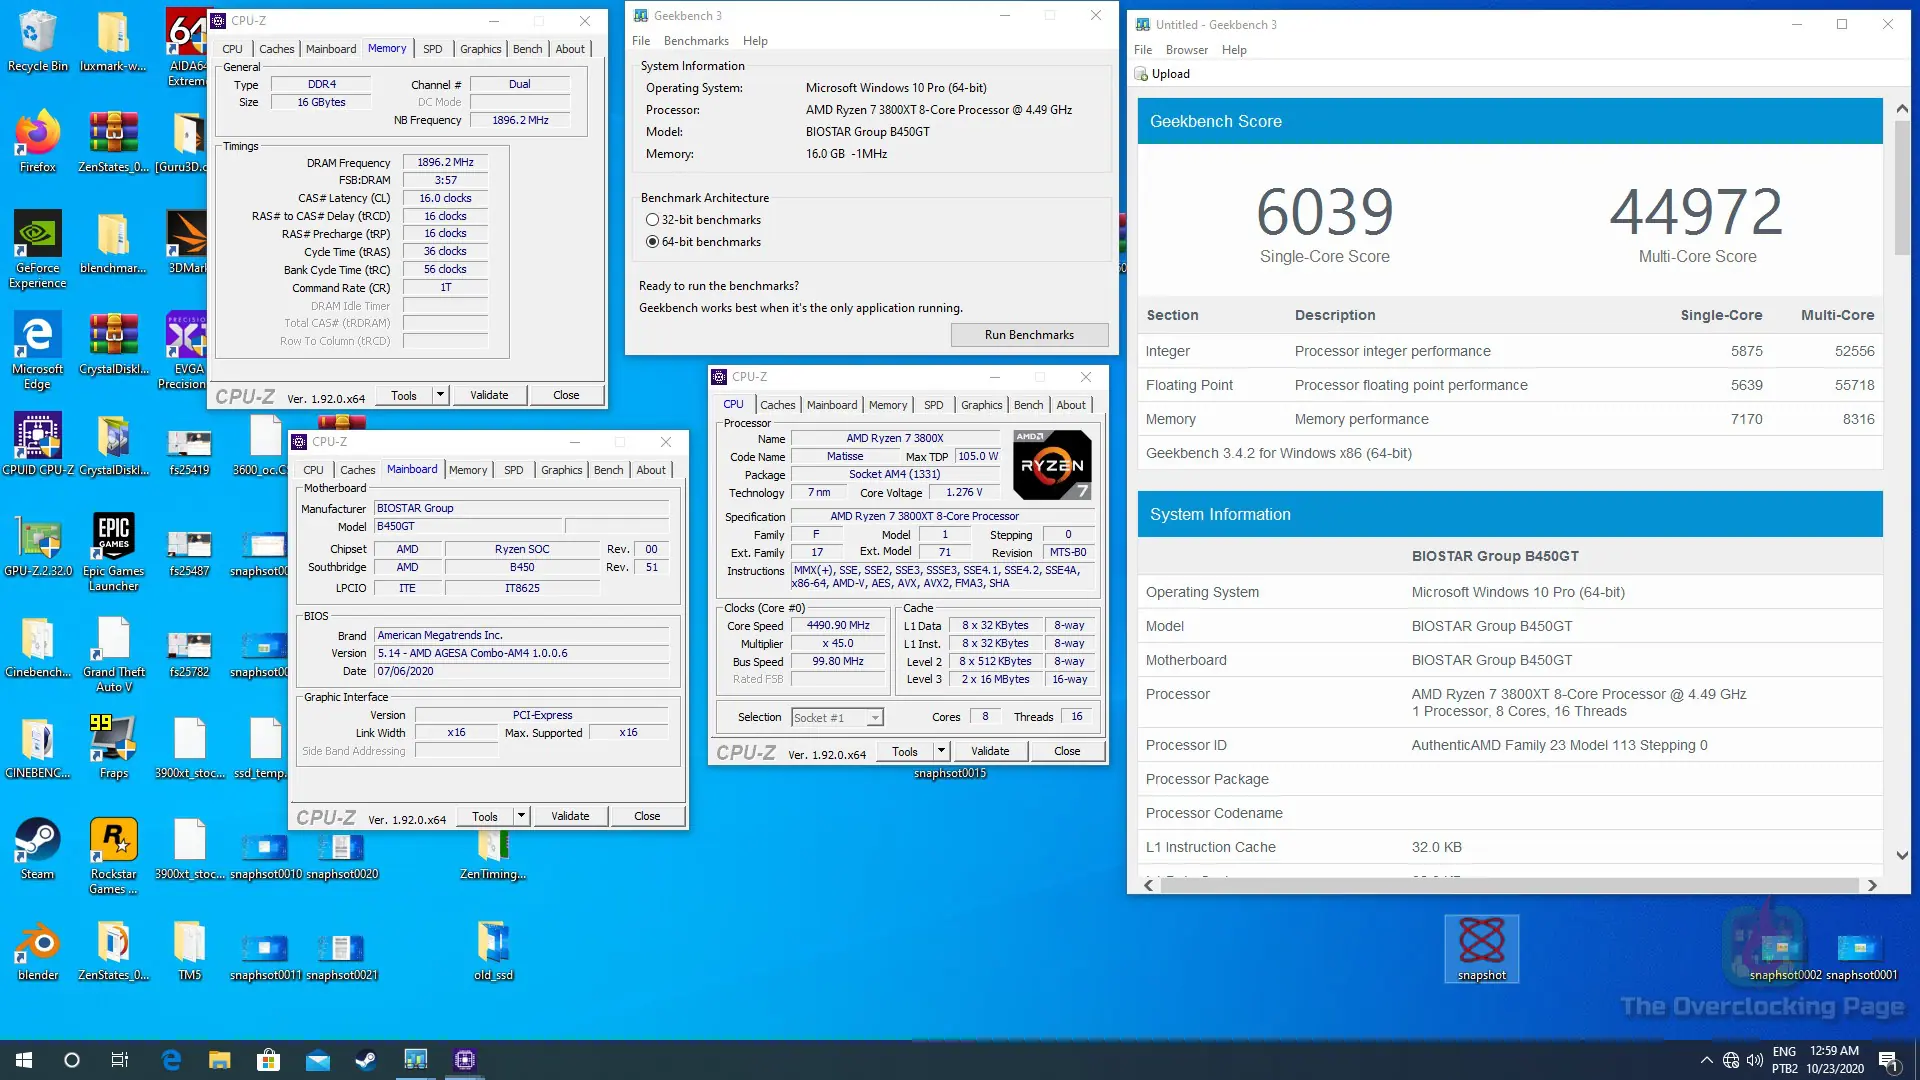The height and width of the screenshot is (1080, 1920).
Task: Click DDR4 memory type field
Action: click(321, 84)
